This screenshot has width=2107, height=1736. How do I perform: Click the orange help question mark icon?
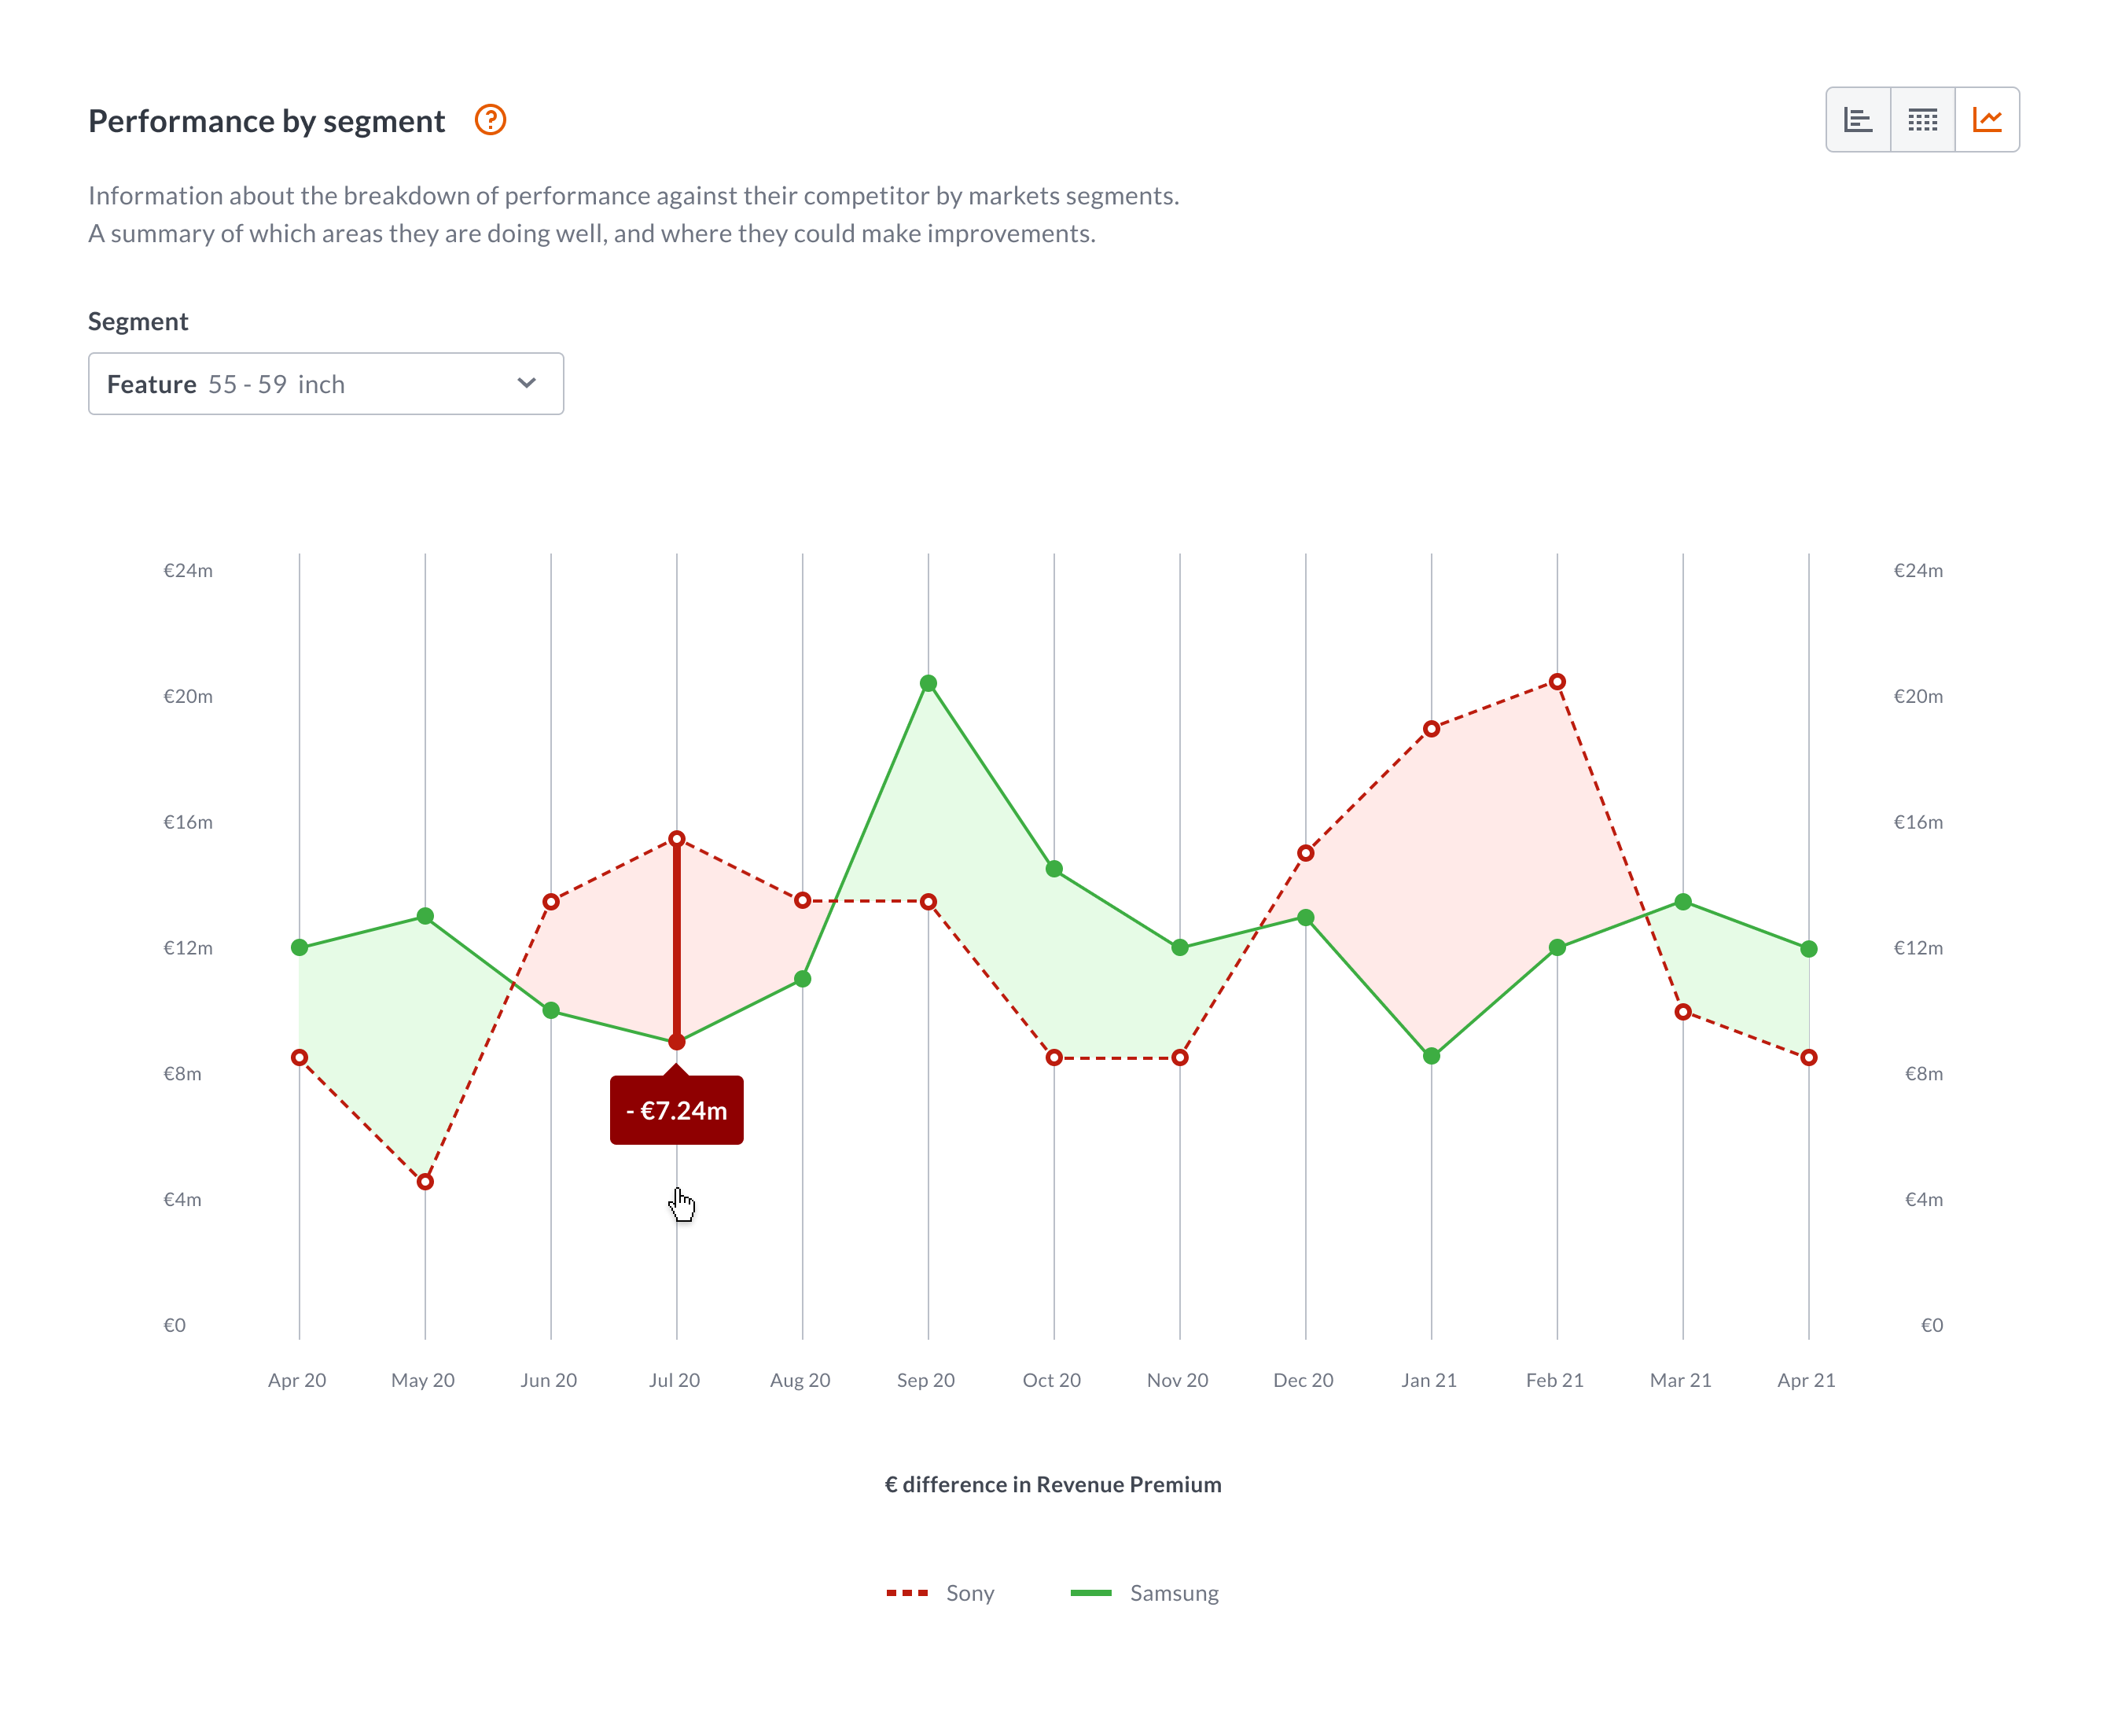pos(490,120)
